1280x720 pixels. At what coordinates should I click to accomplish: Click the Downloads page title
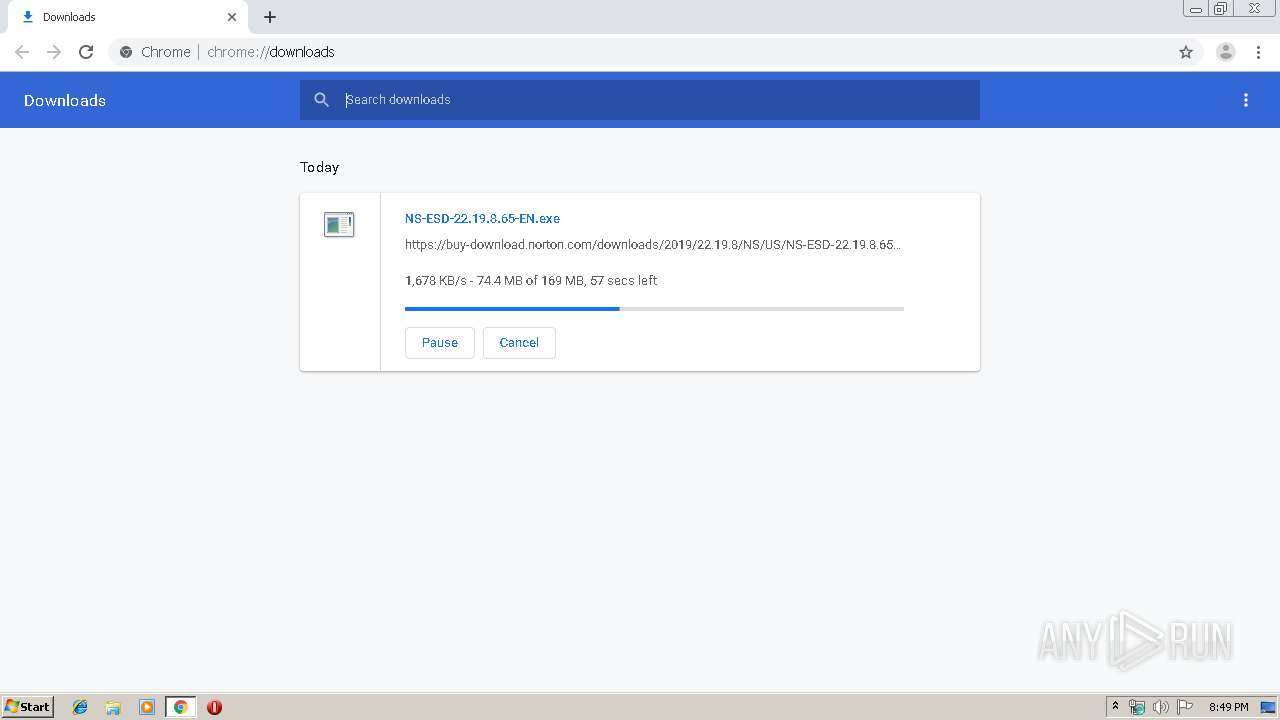tap(65, 100)
